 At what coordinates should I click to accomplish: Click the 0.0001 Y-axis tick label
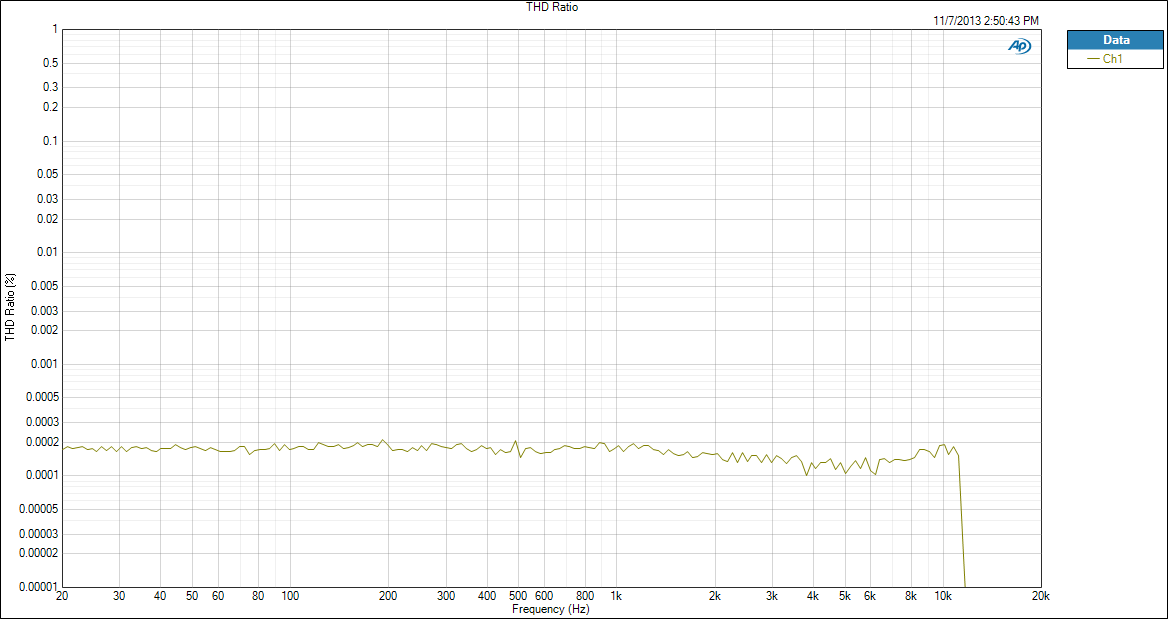point(42,475)
